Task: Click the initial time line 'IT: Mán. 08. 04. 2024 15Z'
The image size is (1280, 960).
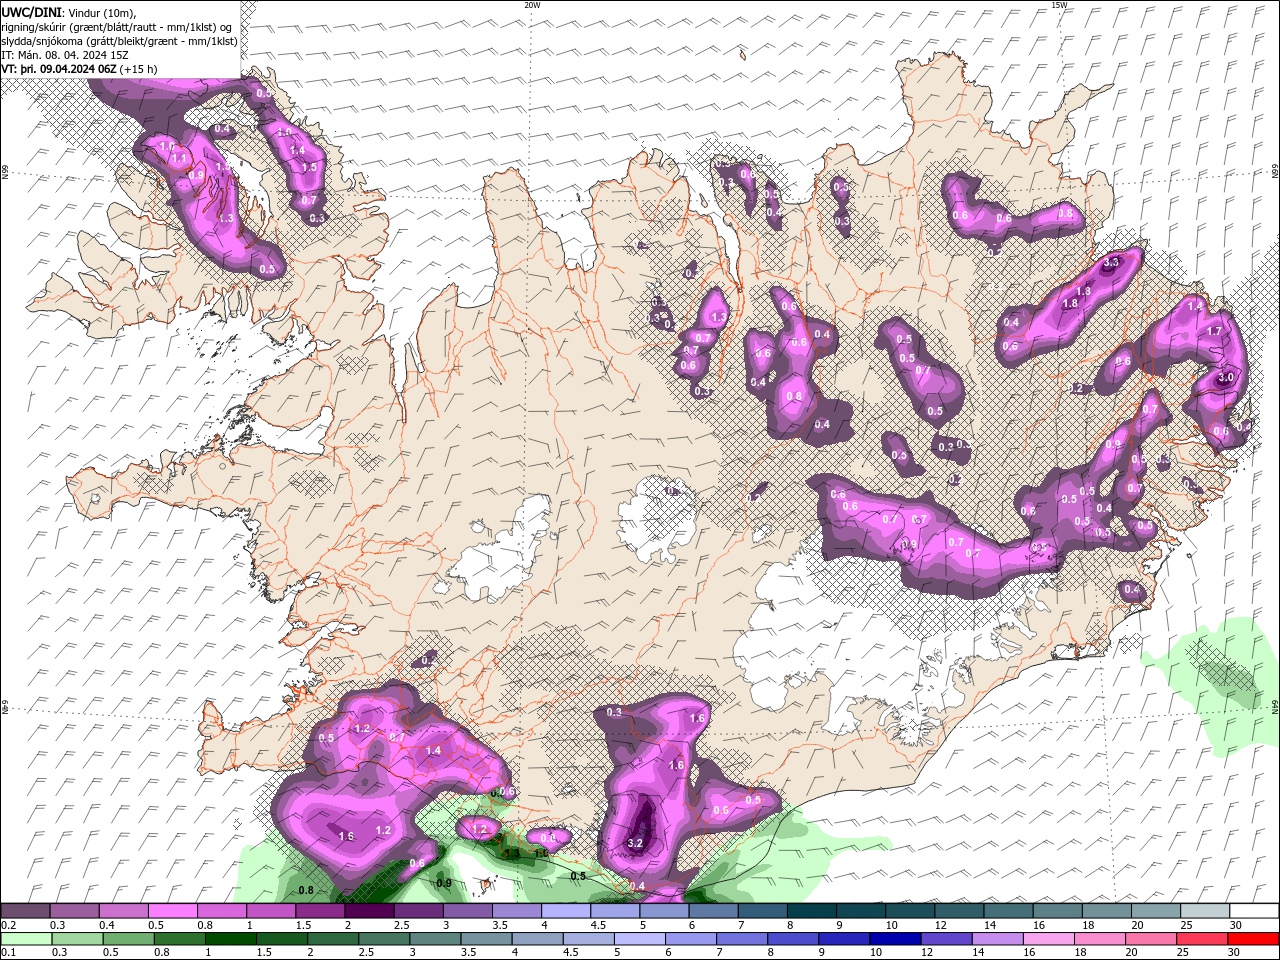Action: [65, 55]
